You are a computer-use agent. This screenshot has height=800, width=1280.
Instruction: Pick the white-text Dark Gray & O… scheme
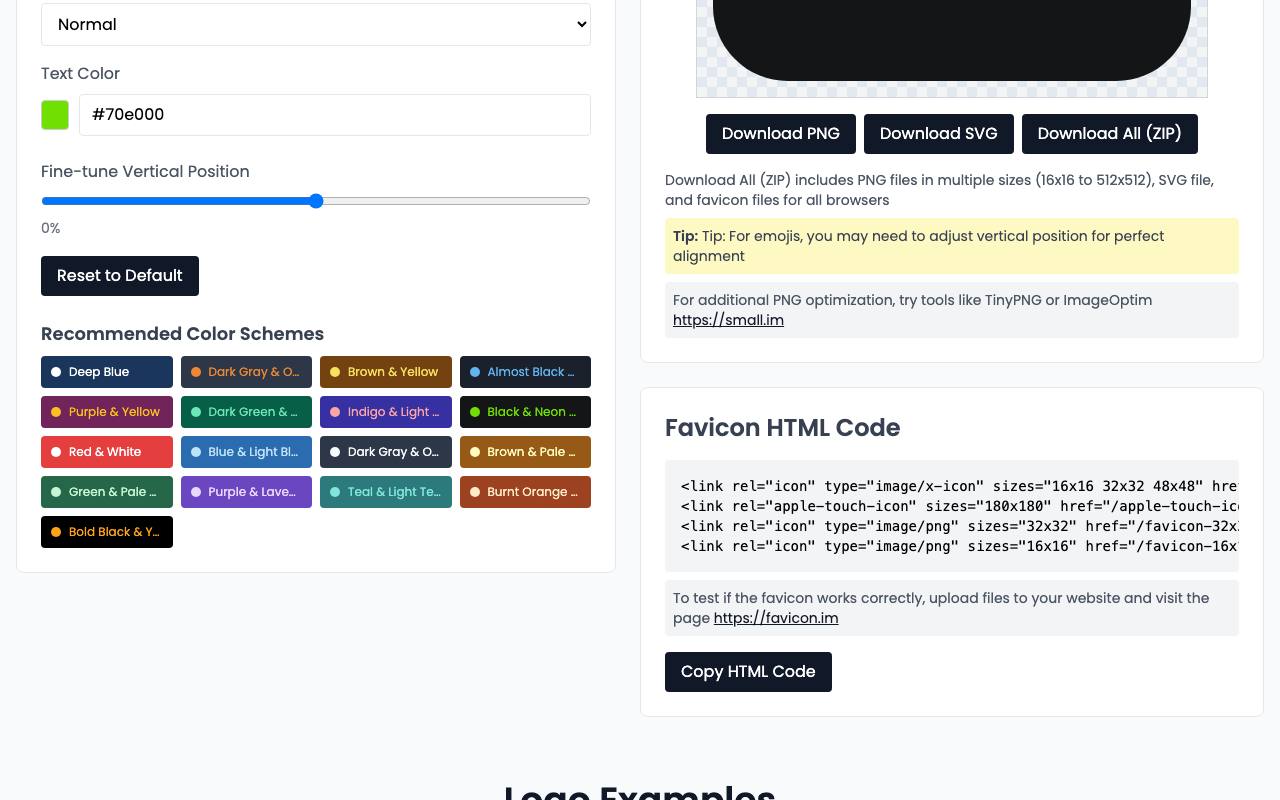386,452
